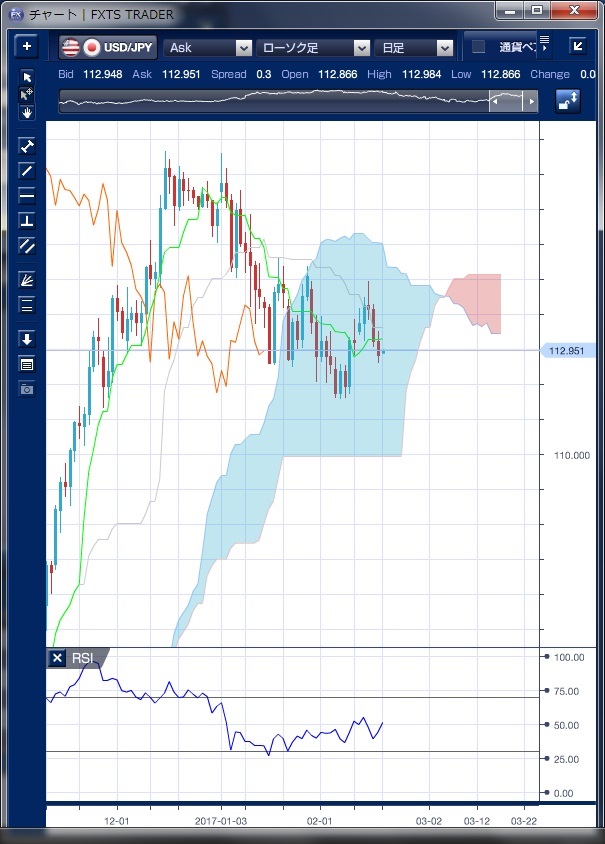Screen dimensions: 605x844
Task: Click the down arrow toolbar icon
Action: click(27, 339)
